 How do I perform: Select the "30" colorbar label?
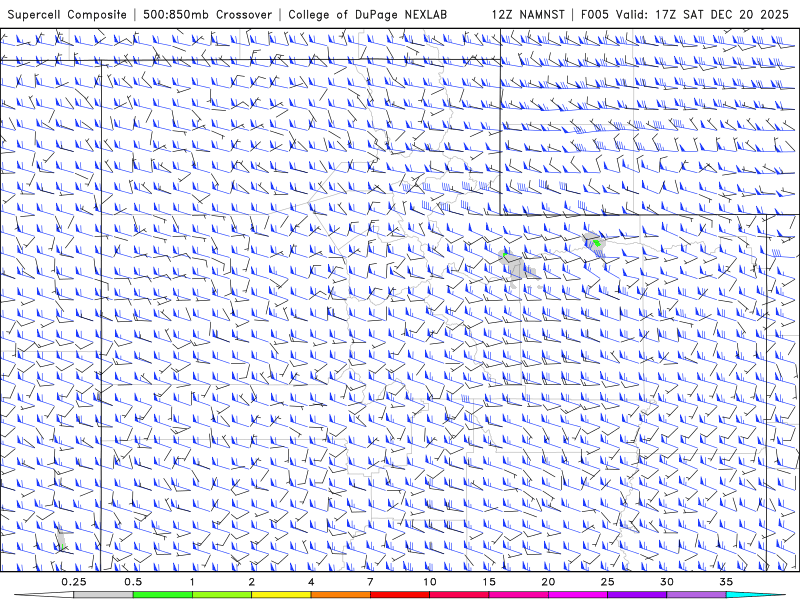(x=667, y=582)
